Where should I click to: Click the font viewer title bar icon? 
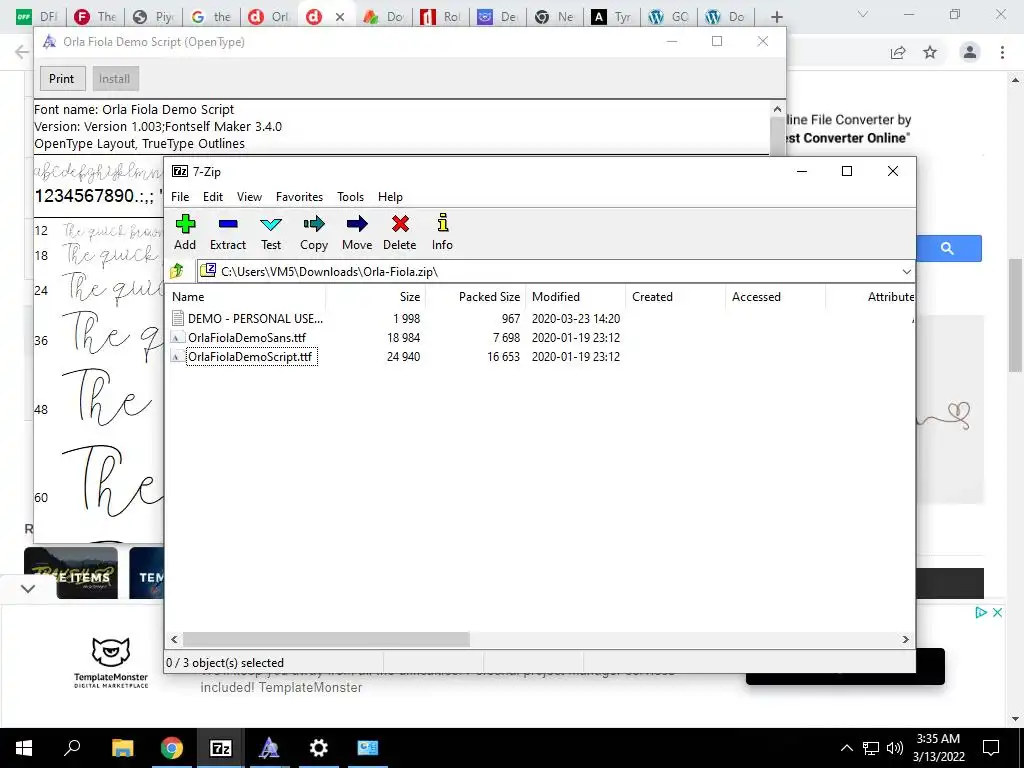(50, 42)
